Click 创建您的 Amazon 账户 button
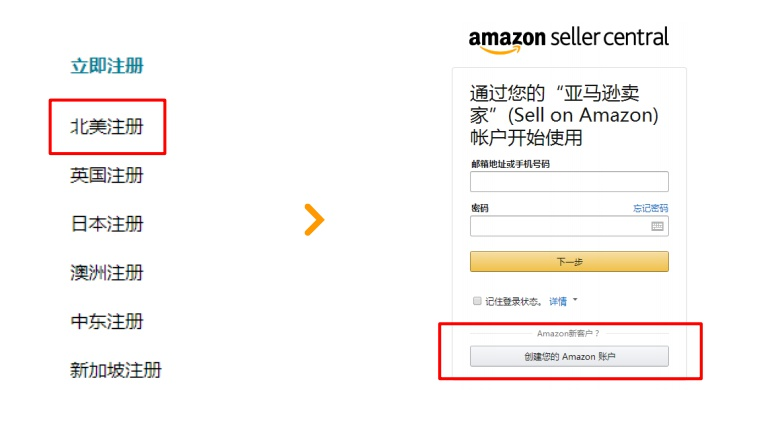This screenshot has height=436, width=784. click(x=569, y=356)
